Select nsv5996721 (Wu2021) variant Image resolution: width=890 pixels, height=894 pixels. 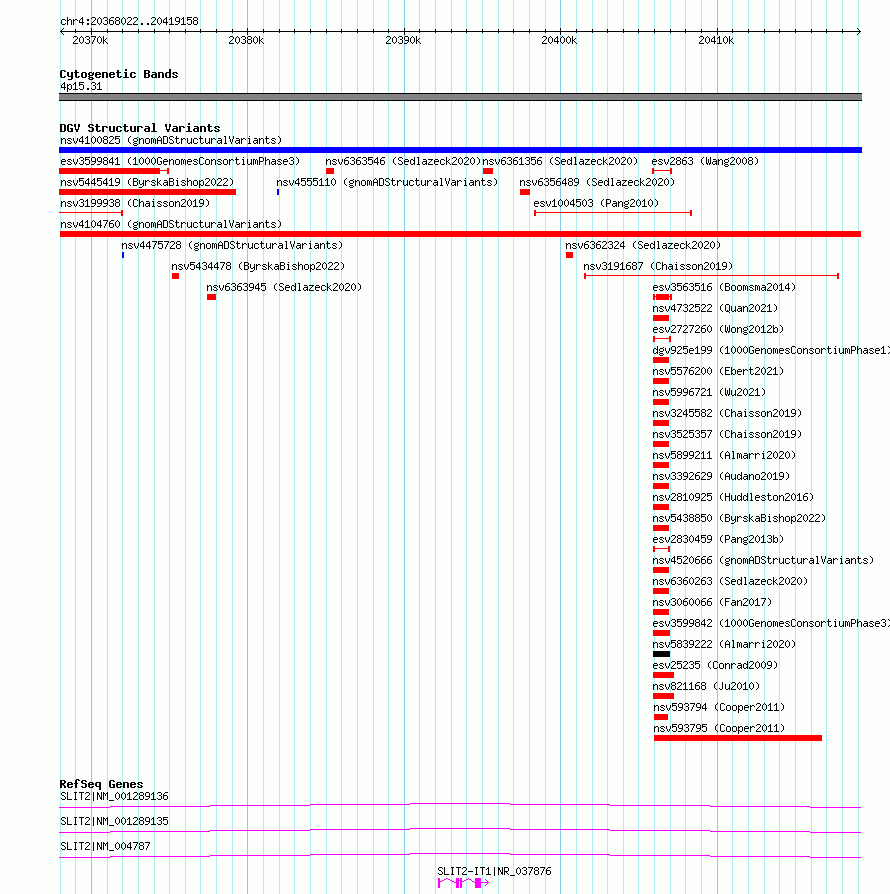point(709,393)
